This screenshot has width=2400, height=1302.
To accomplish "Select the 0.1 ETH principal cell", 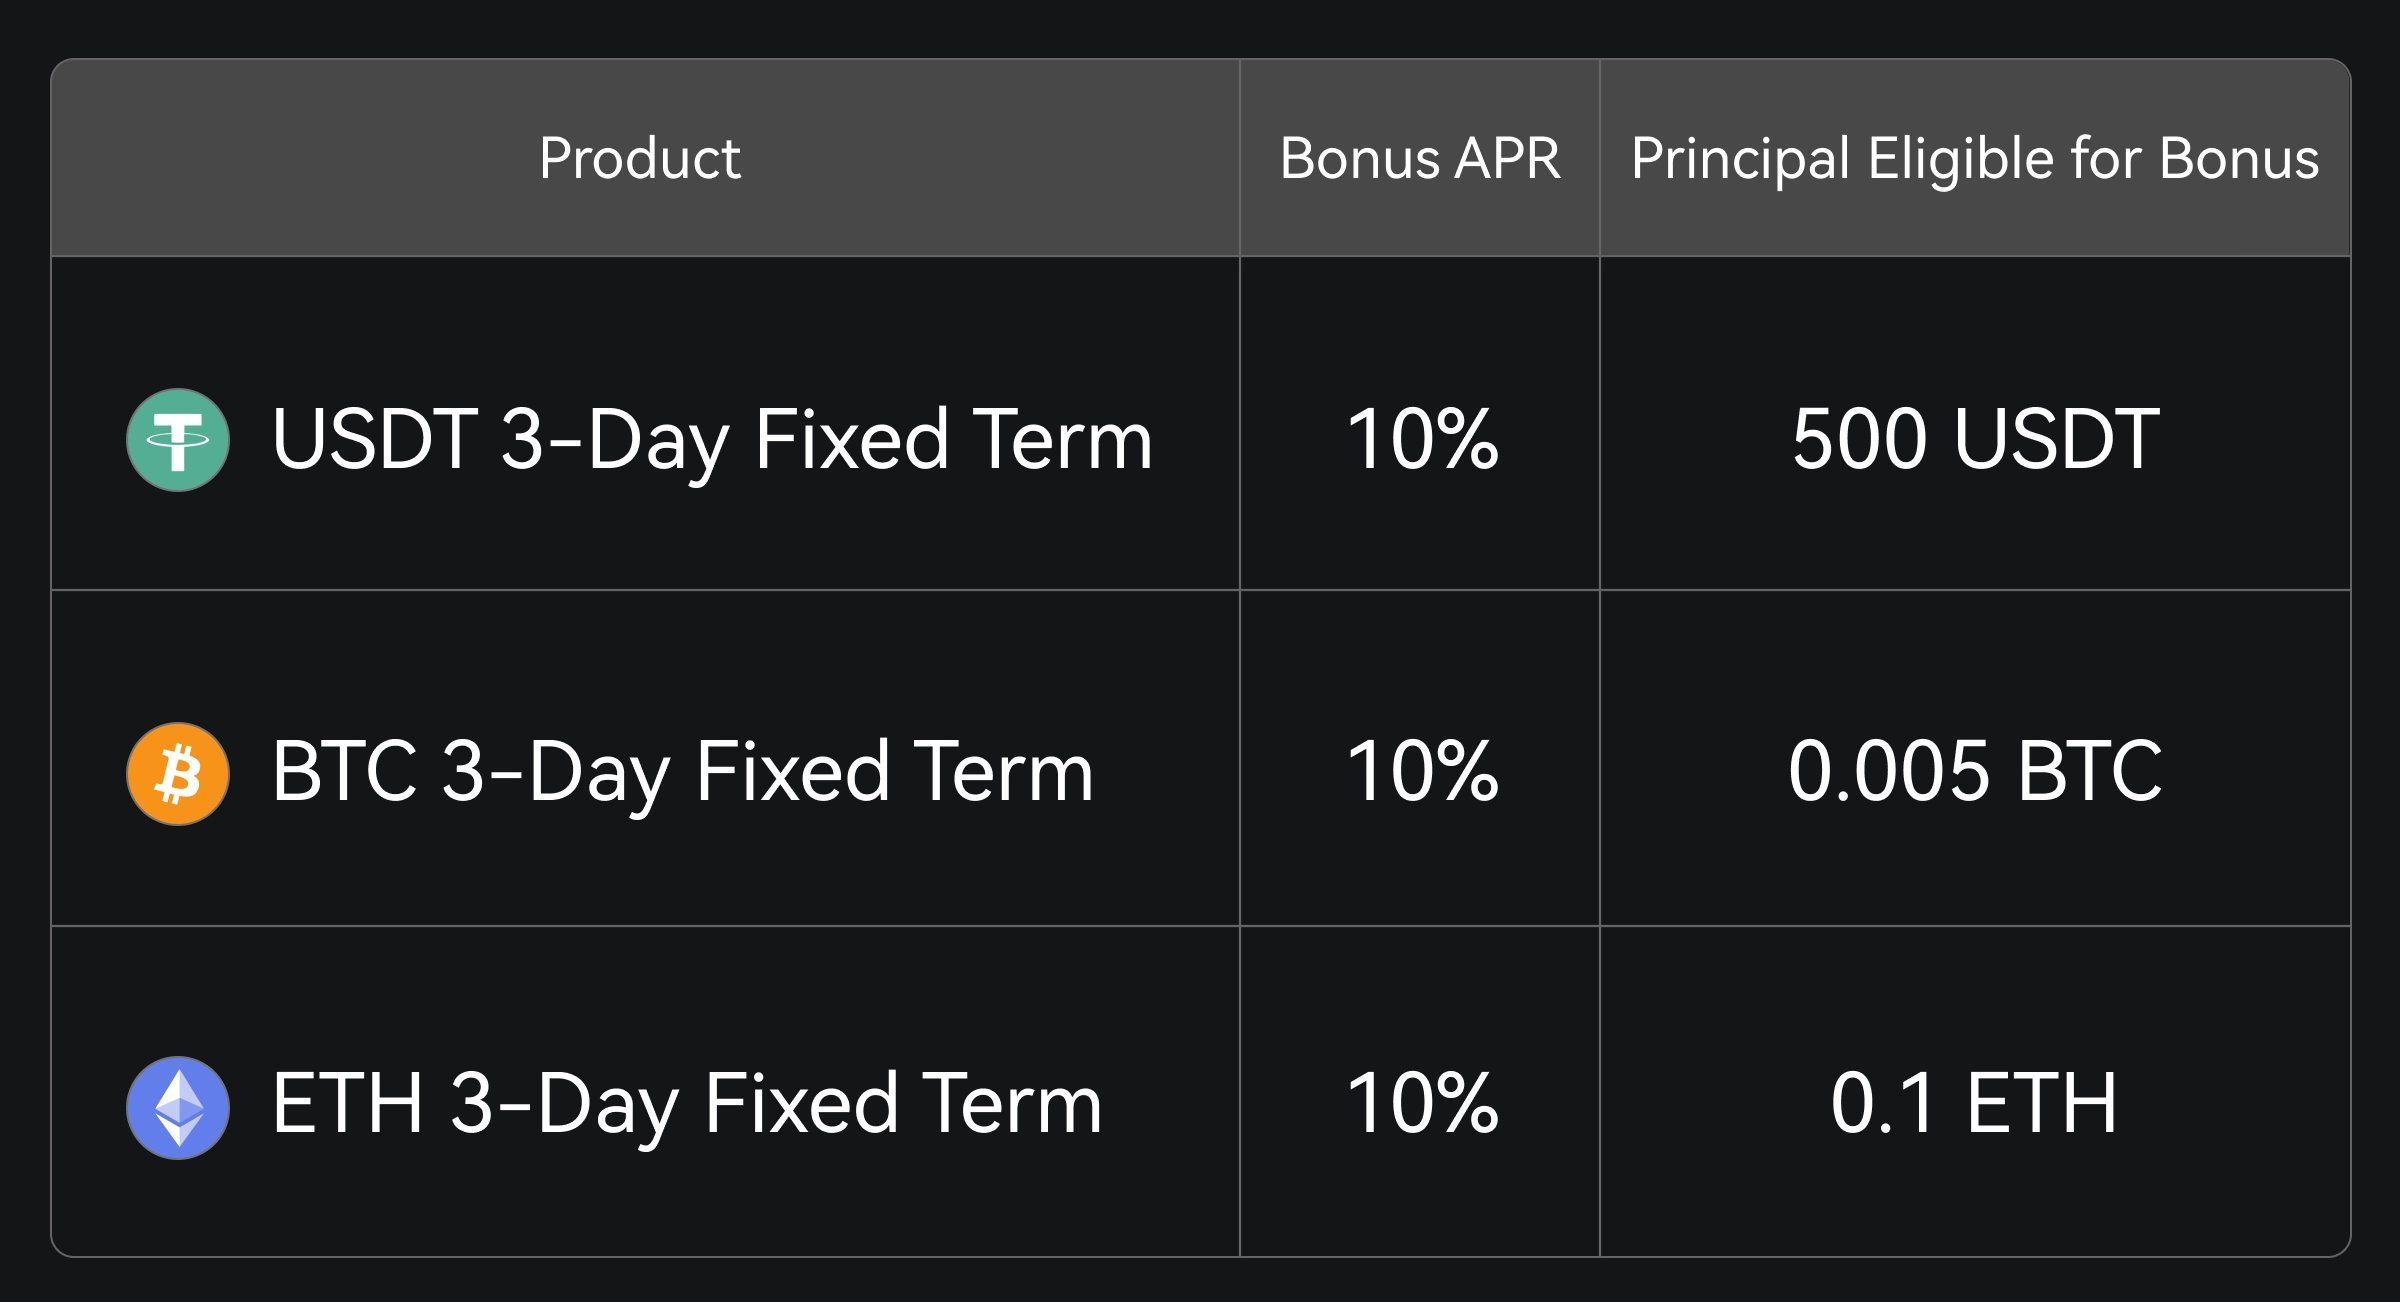I will pyautogui.click(x=1974, y=1104).
